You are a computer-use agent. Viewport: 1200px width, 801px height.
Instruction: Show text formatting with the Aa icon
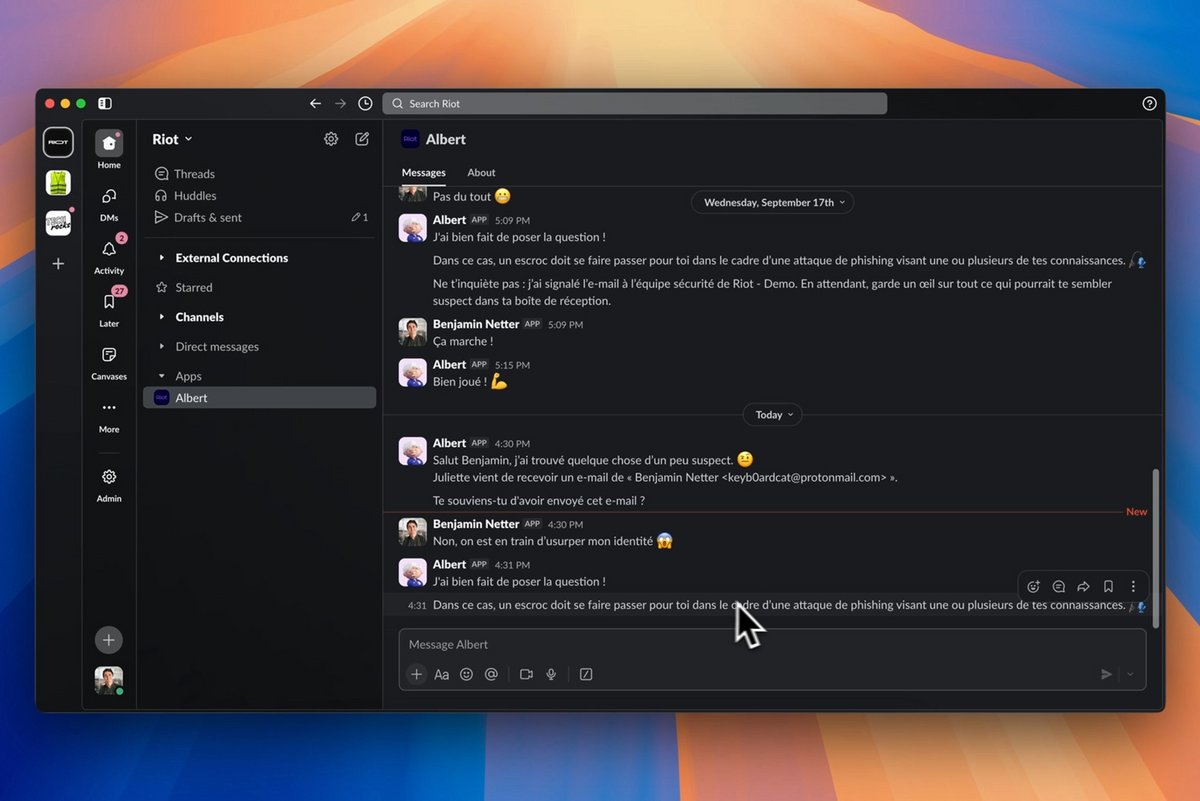(x=441, y=674)
